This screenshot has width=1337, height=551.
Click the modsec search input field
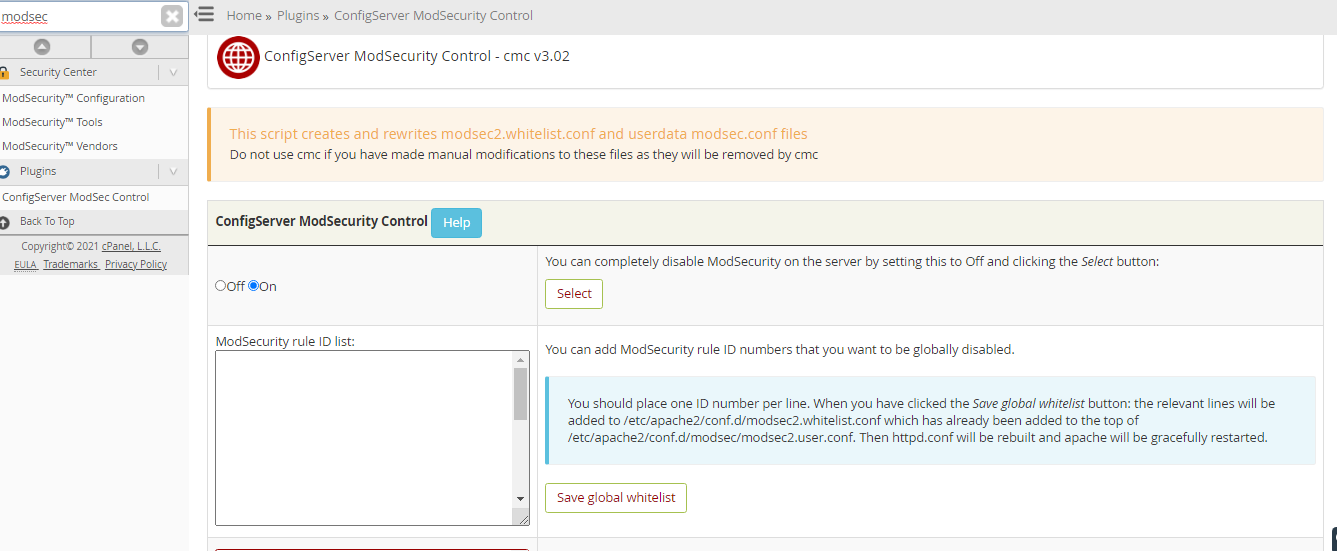tap(80, 16)
